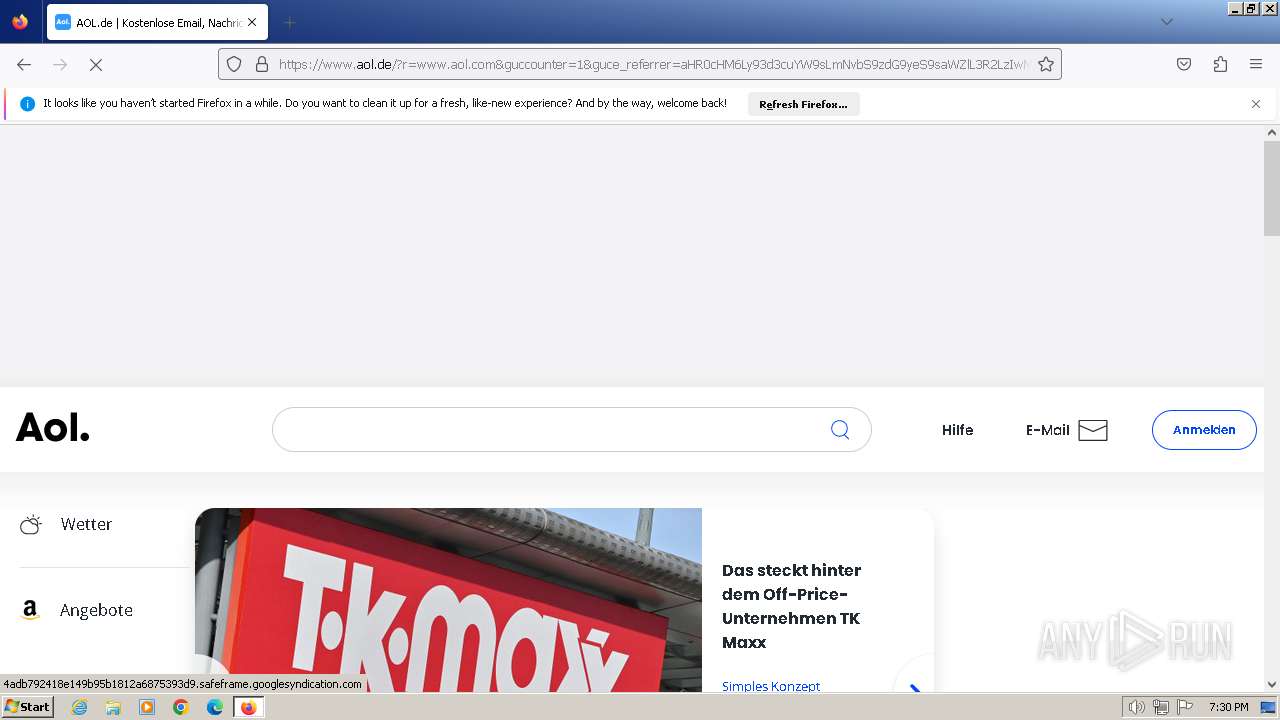1280x720 pixels.
Task: Bookmark this page with the star icon
Action: (x=1046, y=64)
